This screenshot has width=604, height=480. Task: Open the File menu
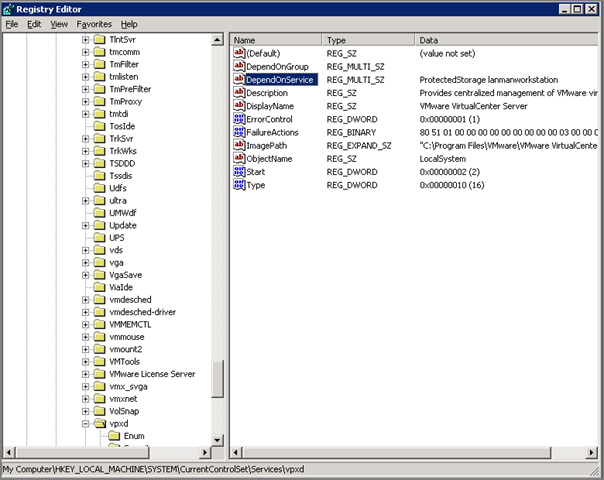coord(12,24)
